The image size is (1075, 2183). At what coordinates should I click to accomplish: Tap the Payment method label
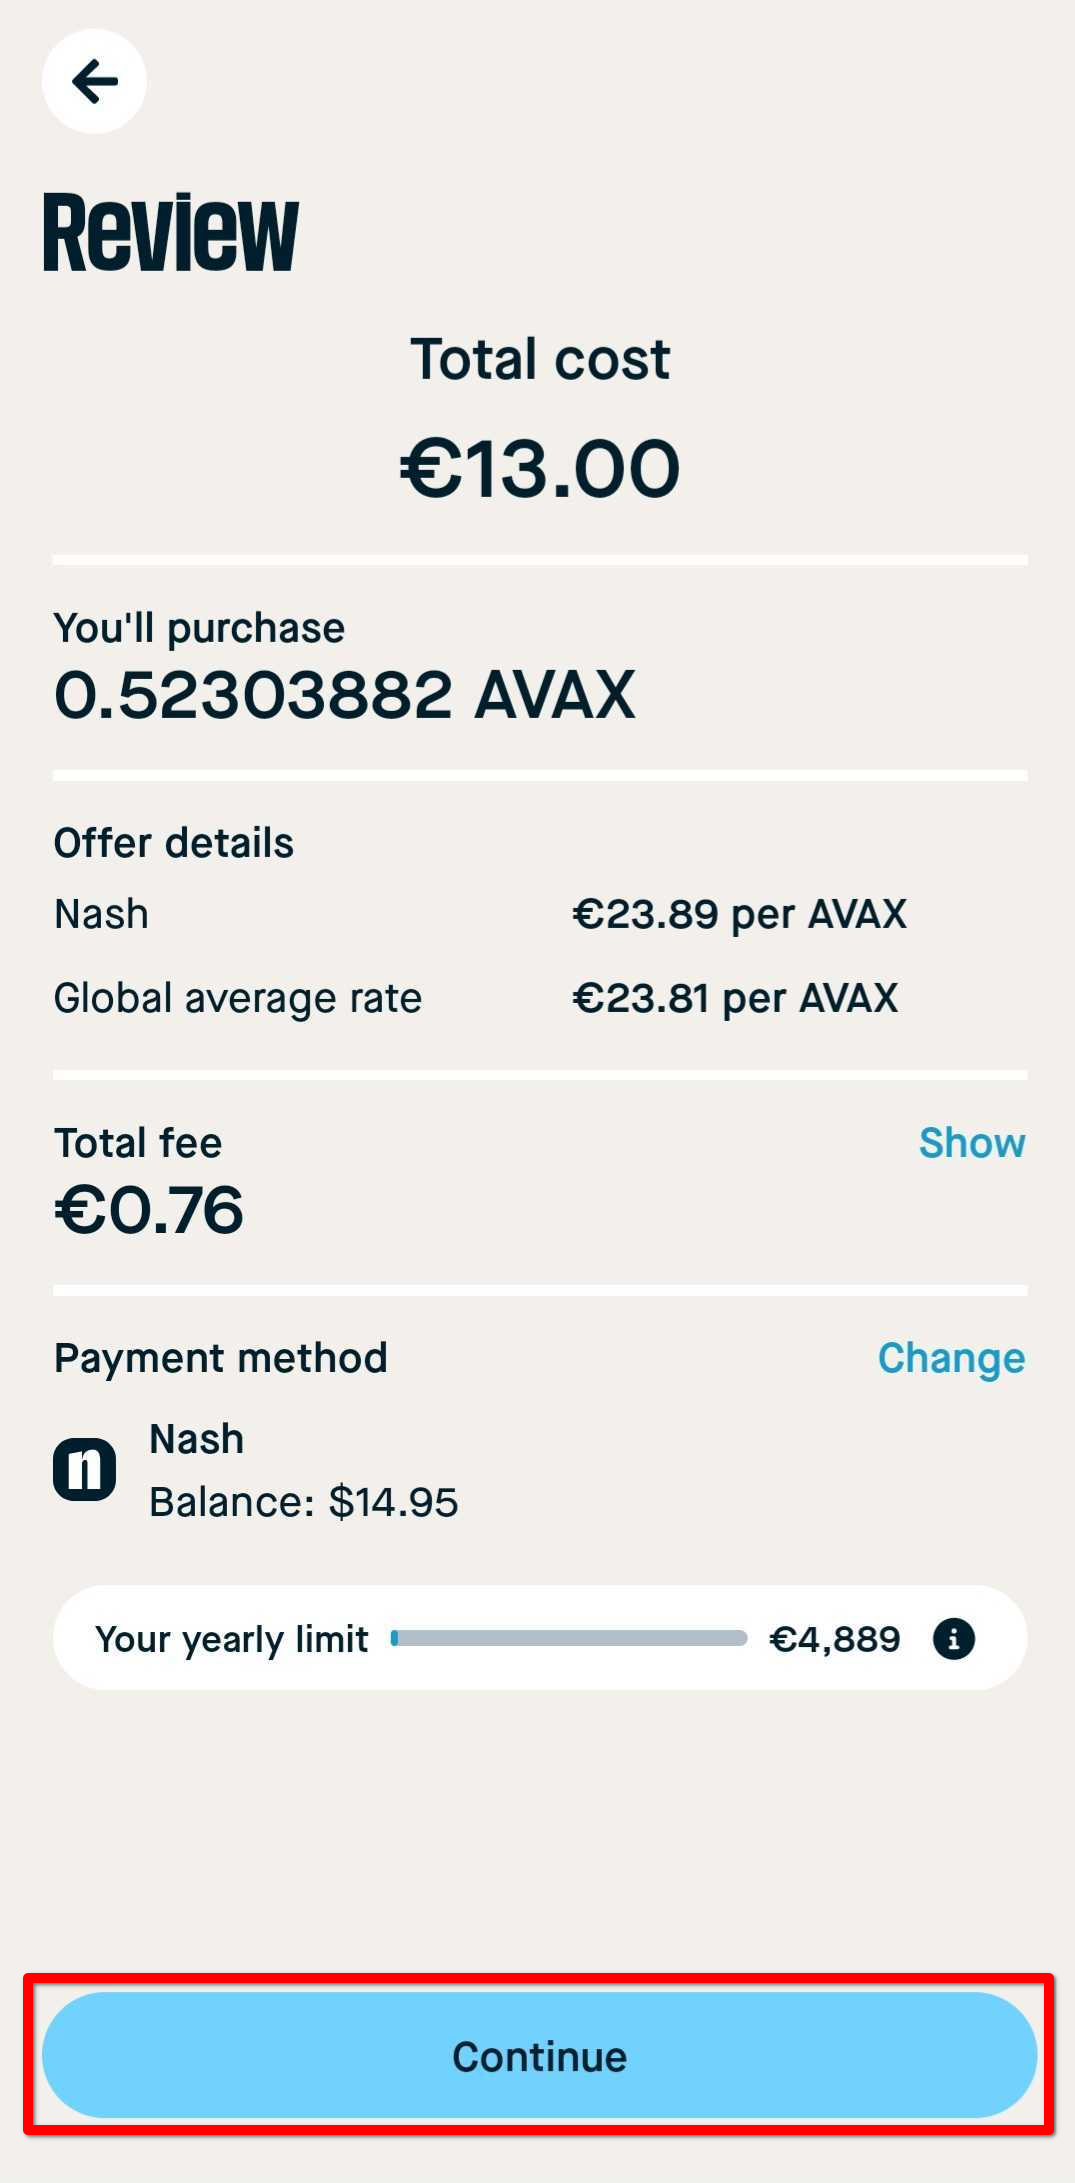(x=221, y=1358)
